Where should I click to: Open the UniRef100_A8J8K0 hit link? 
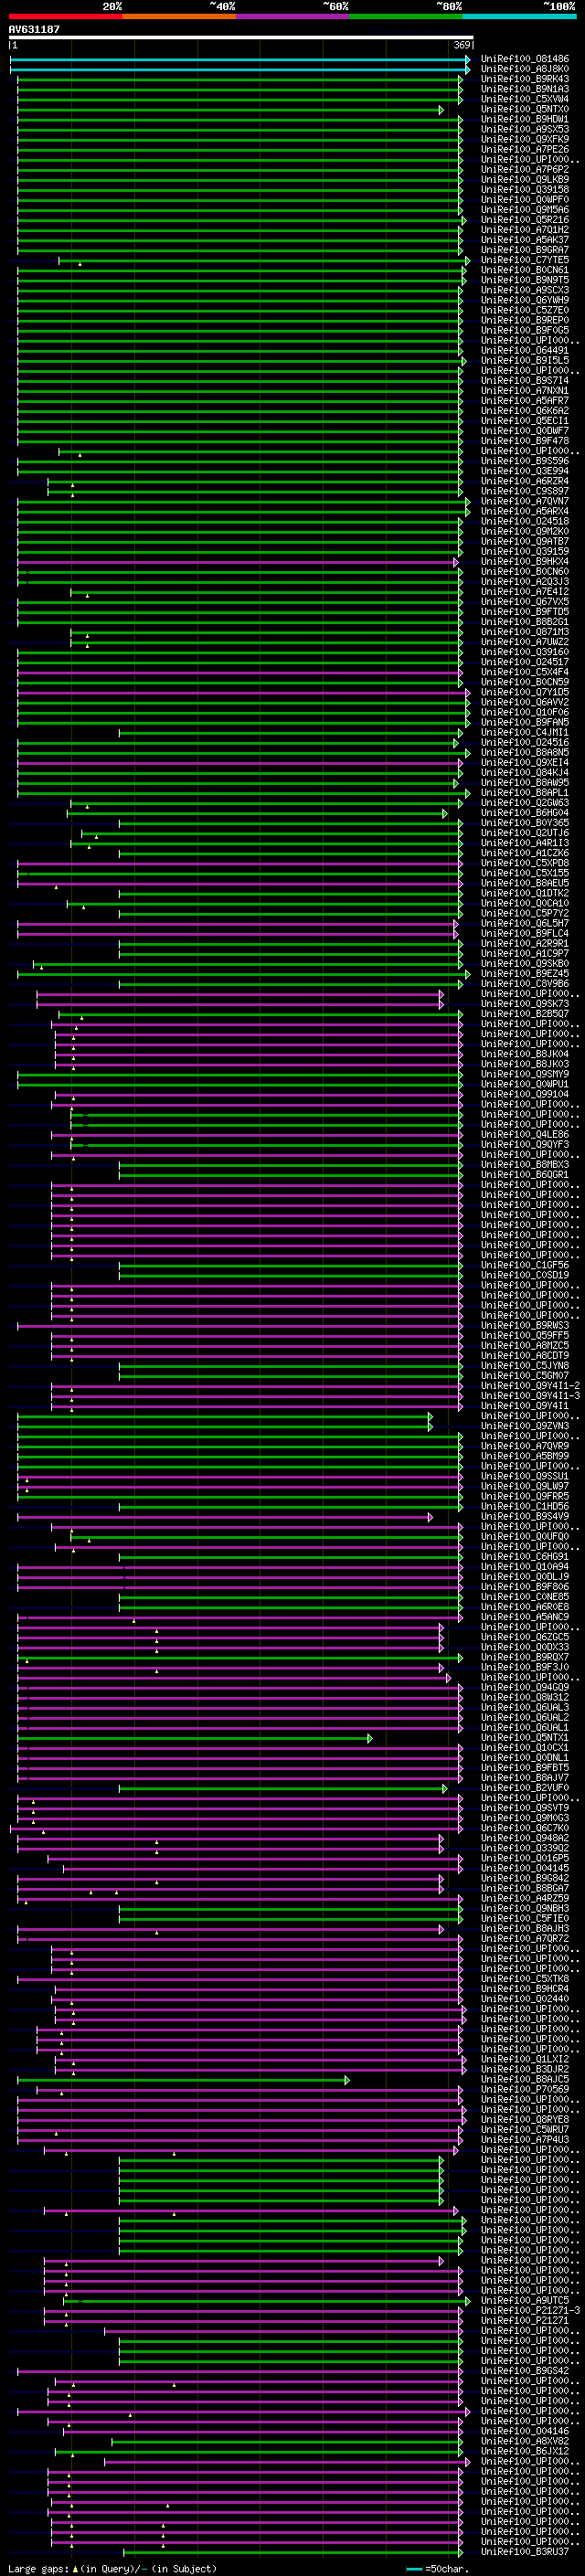coord(525,69)
